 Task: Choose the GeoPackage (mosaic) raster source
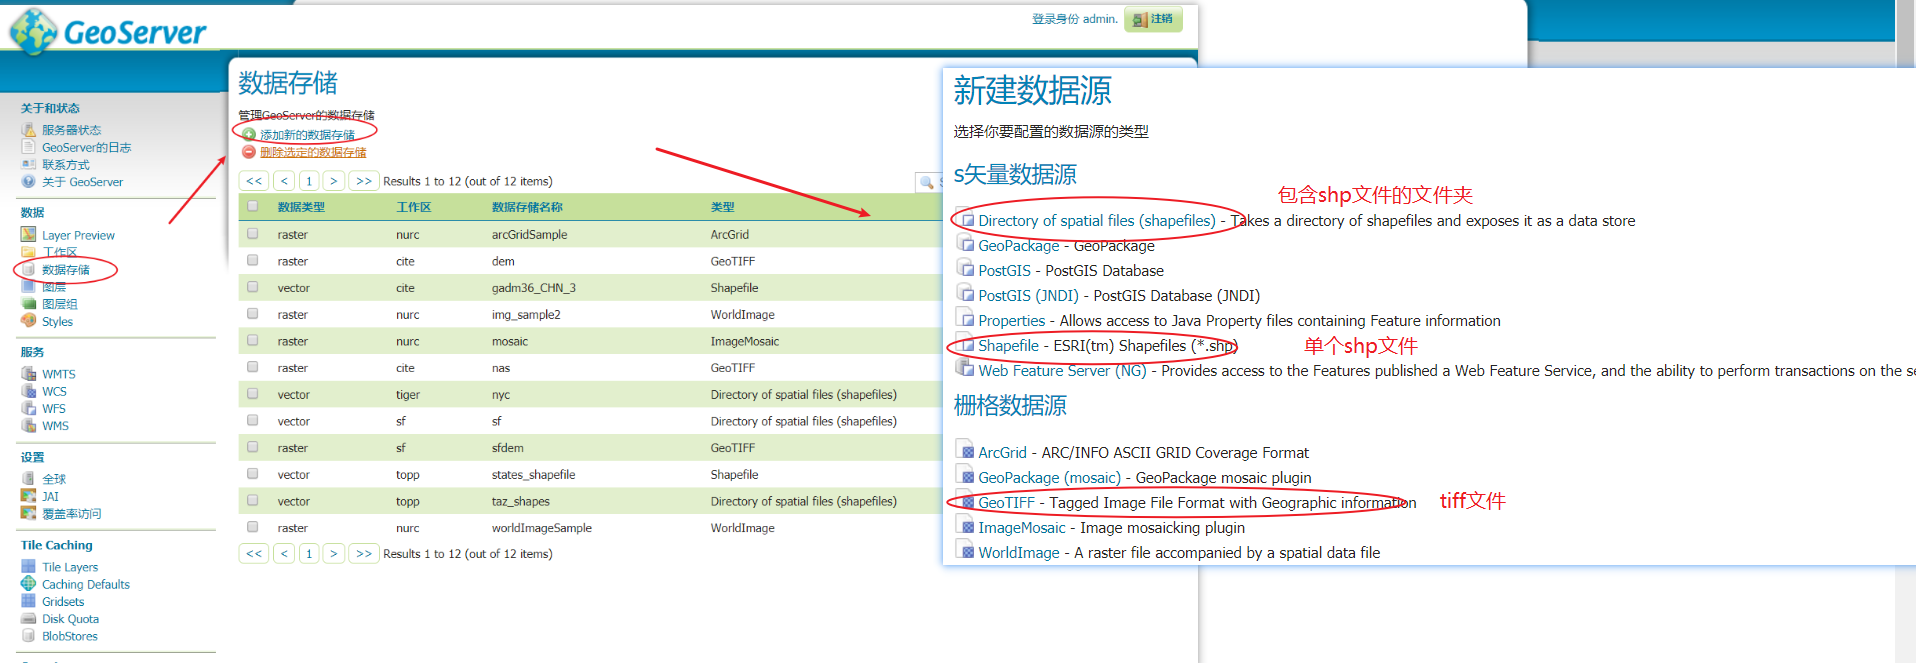[1049, 478]
